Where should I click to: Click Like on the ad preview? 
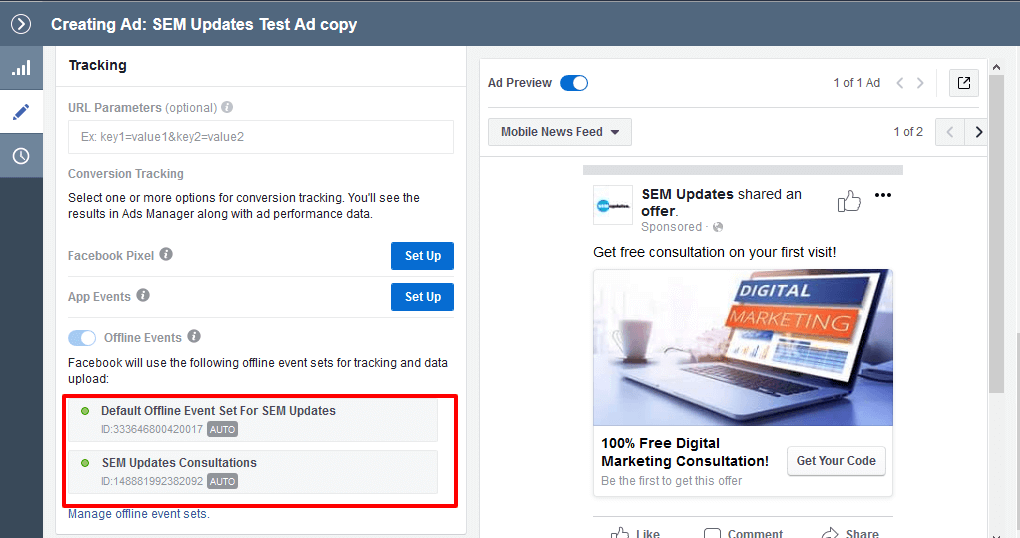636,533
